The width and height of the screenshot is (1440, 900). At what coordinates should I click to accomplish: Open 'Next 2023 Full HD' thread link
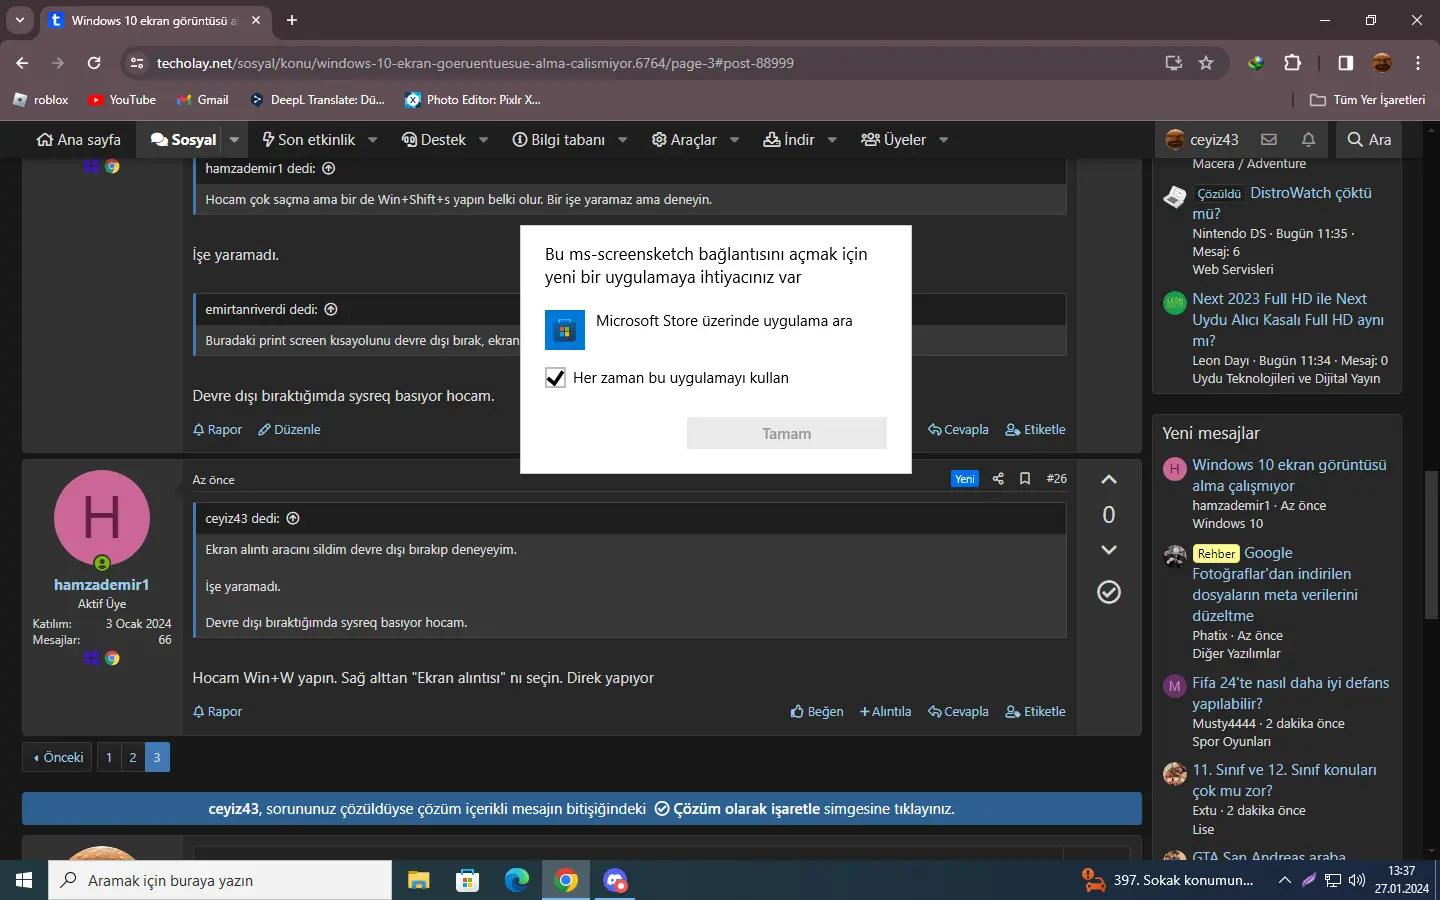[x=1288, y=320]
